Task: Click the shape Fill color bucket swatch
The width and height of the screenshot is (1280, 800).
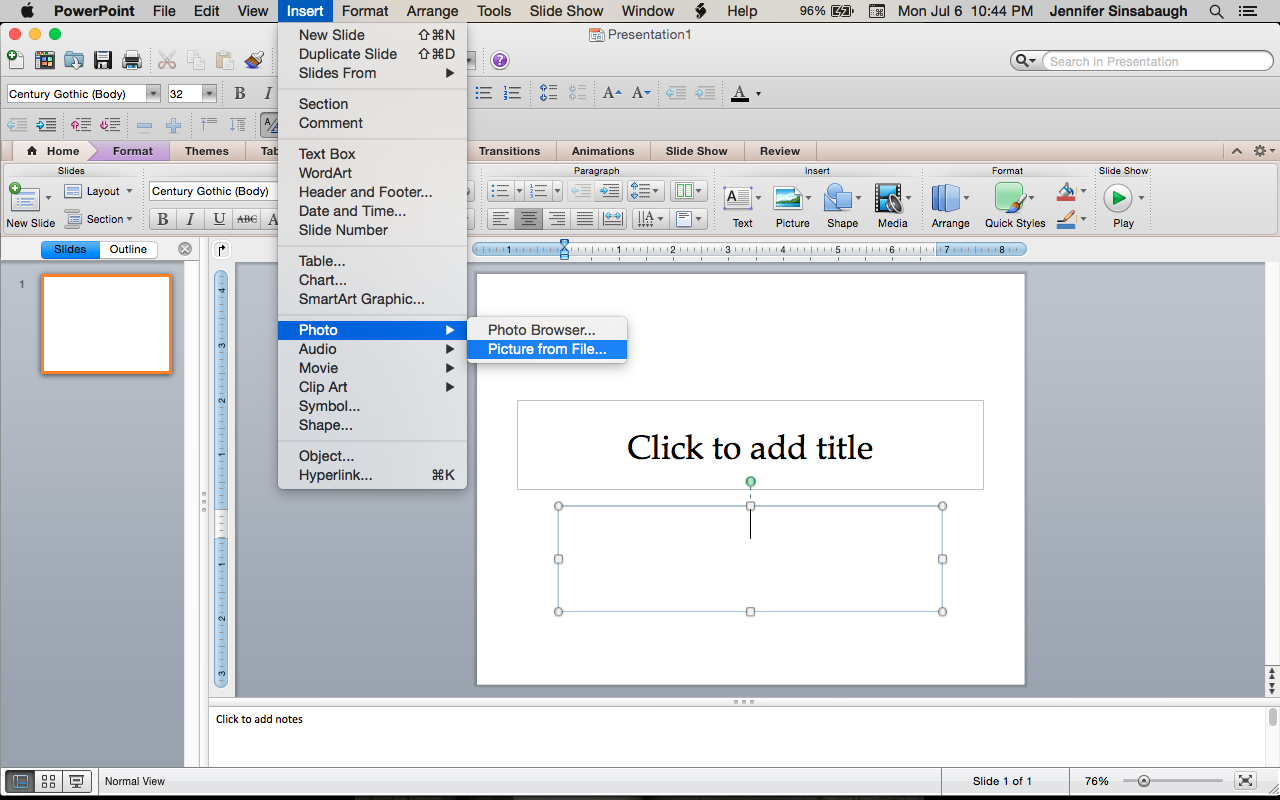Action: [1066, 191]
